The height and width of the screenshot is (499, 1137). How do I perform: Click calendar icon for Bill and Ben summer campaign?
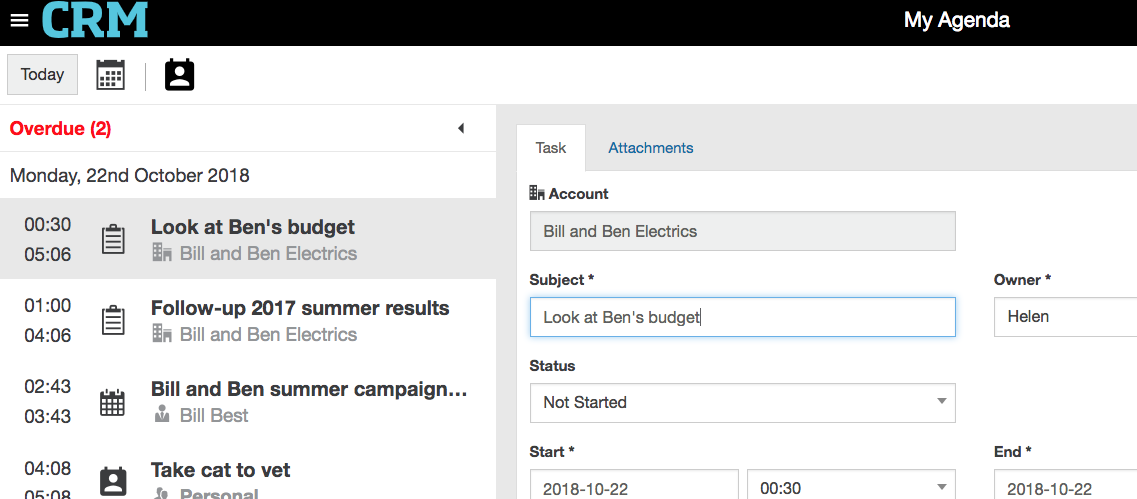click(114, 402)
